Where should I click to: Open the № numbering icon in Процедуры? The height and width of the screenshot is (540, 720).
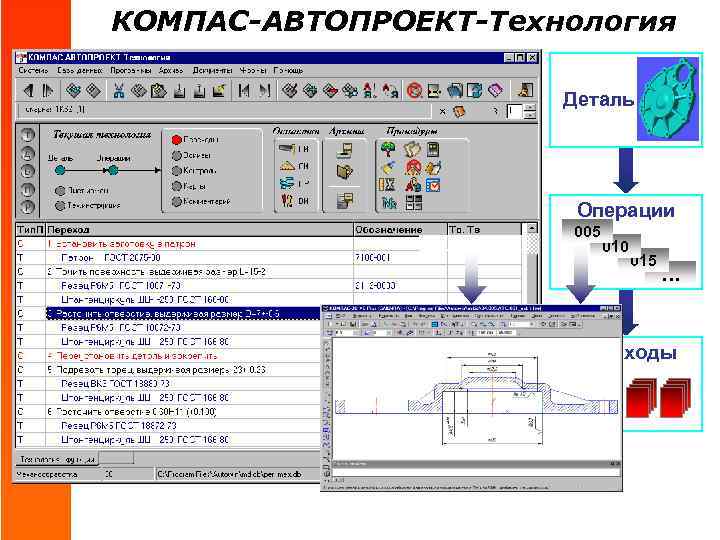pyautogui.click(x=389, y=202)
